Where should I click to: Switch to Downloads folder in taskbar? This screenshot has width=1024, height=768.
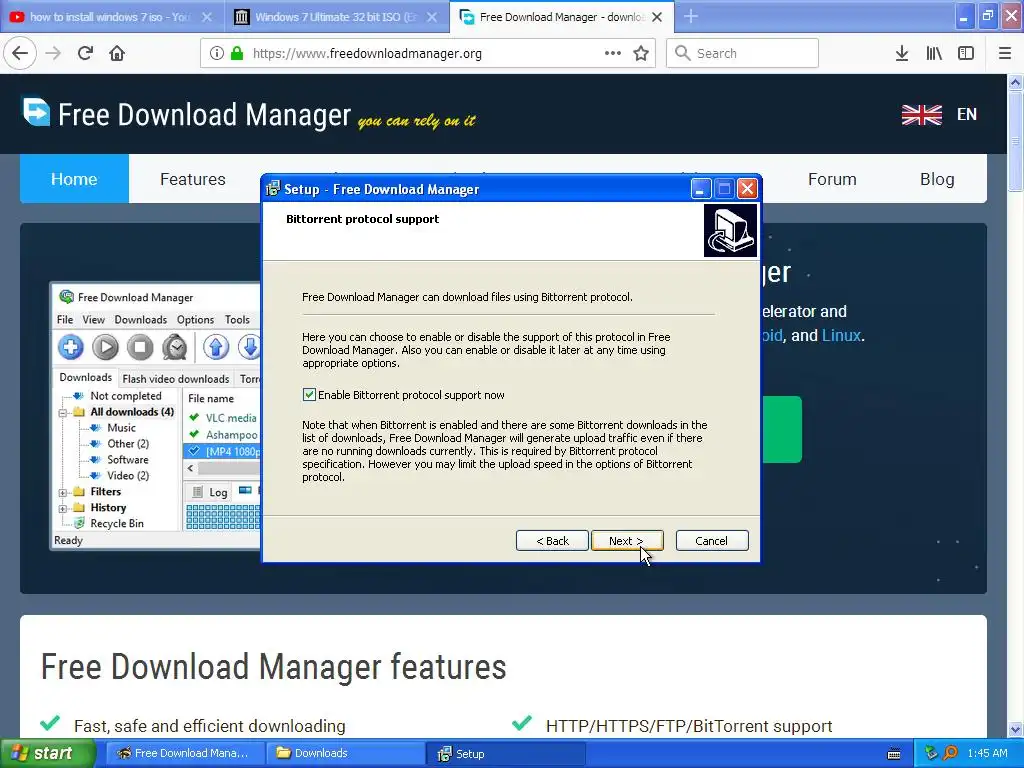click(x=345, y=754)
